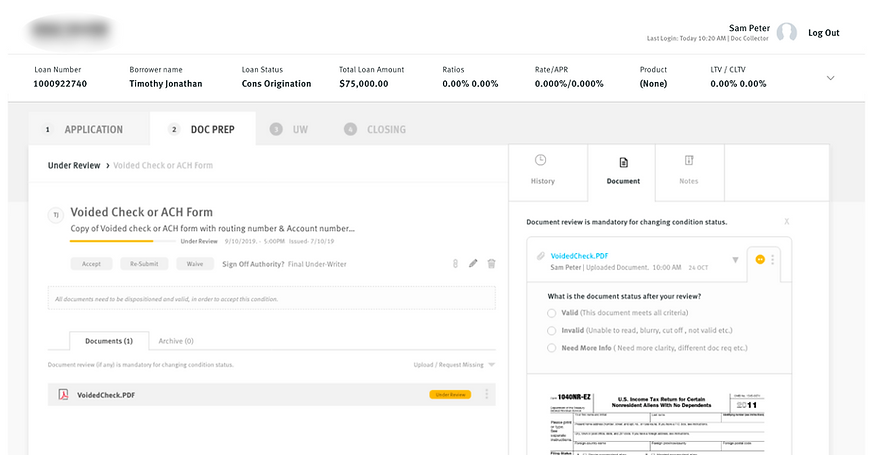This screenshot has height=455, width=874.
Task: Delete condition with the trash icon
Action: point(491,263)
